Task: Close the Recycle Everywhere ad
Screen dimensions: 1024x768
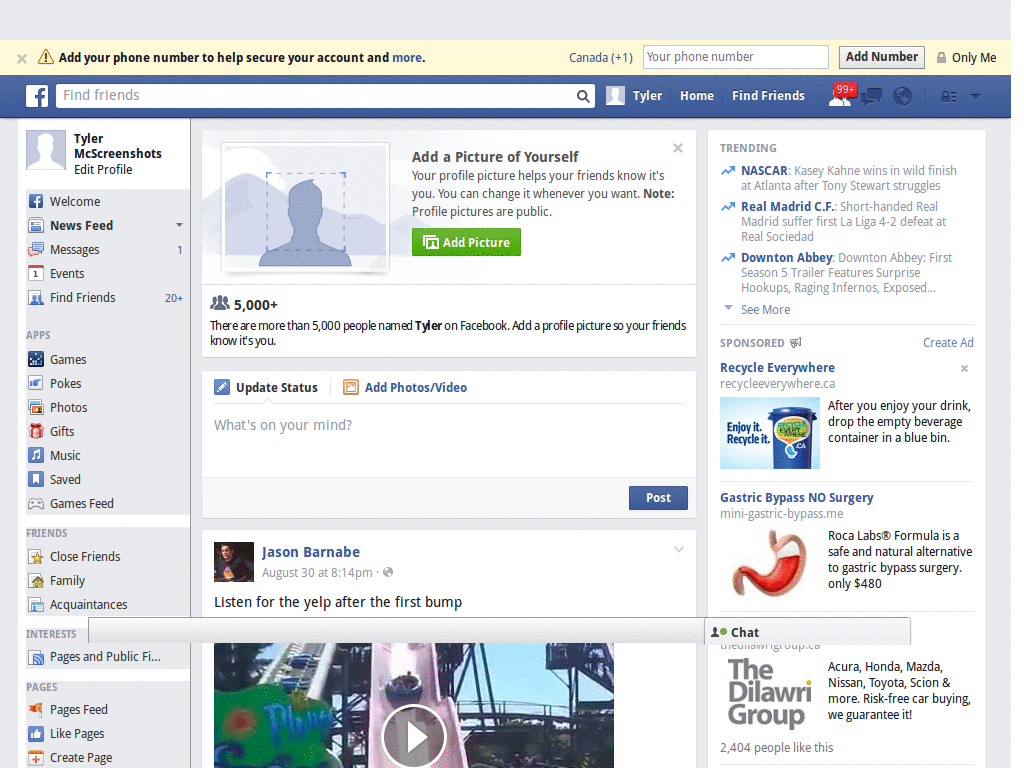Action: pyautogui.click(x=964, y=369)
